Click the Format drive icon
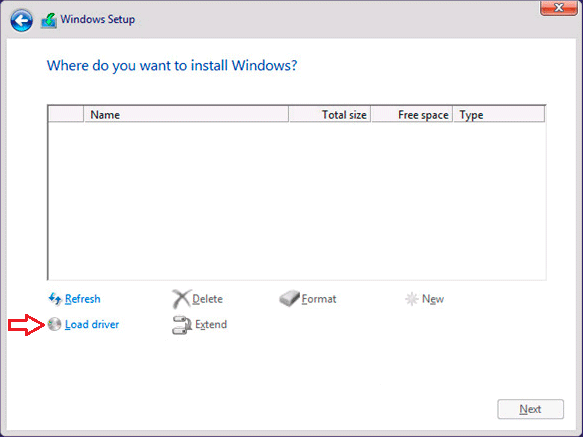This screenshot has width=583, height=437. (289, 298)
